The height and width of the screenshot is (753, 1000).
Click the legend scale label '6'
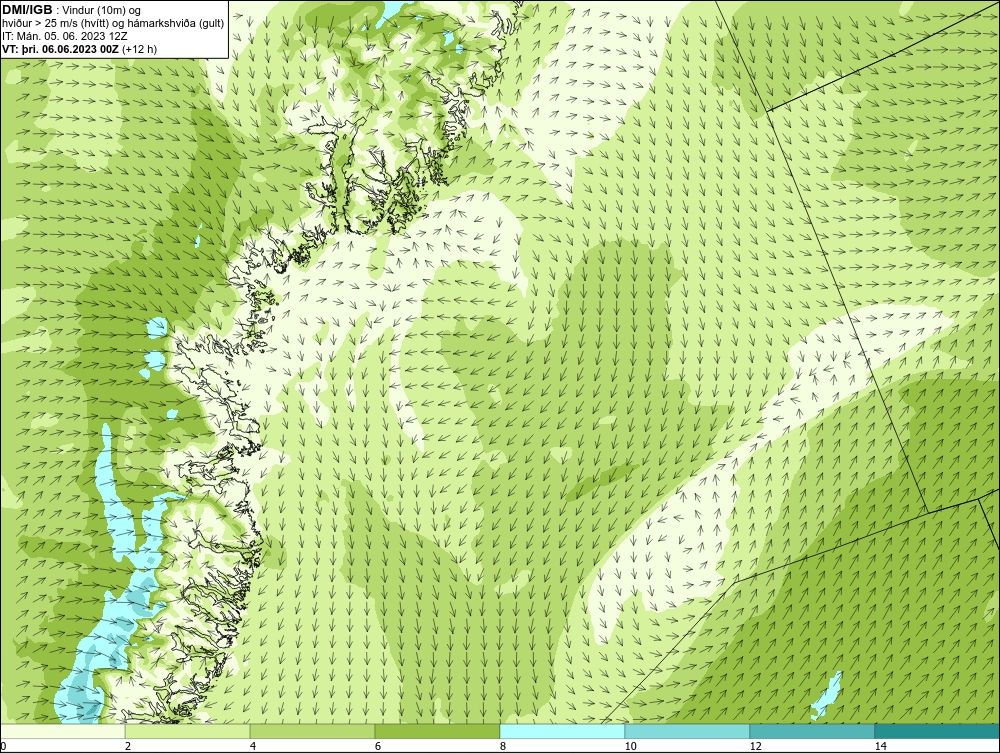(x=378, y=746)
